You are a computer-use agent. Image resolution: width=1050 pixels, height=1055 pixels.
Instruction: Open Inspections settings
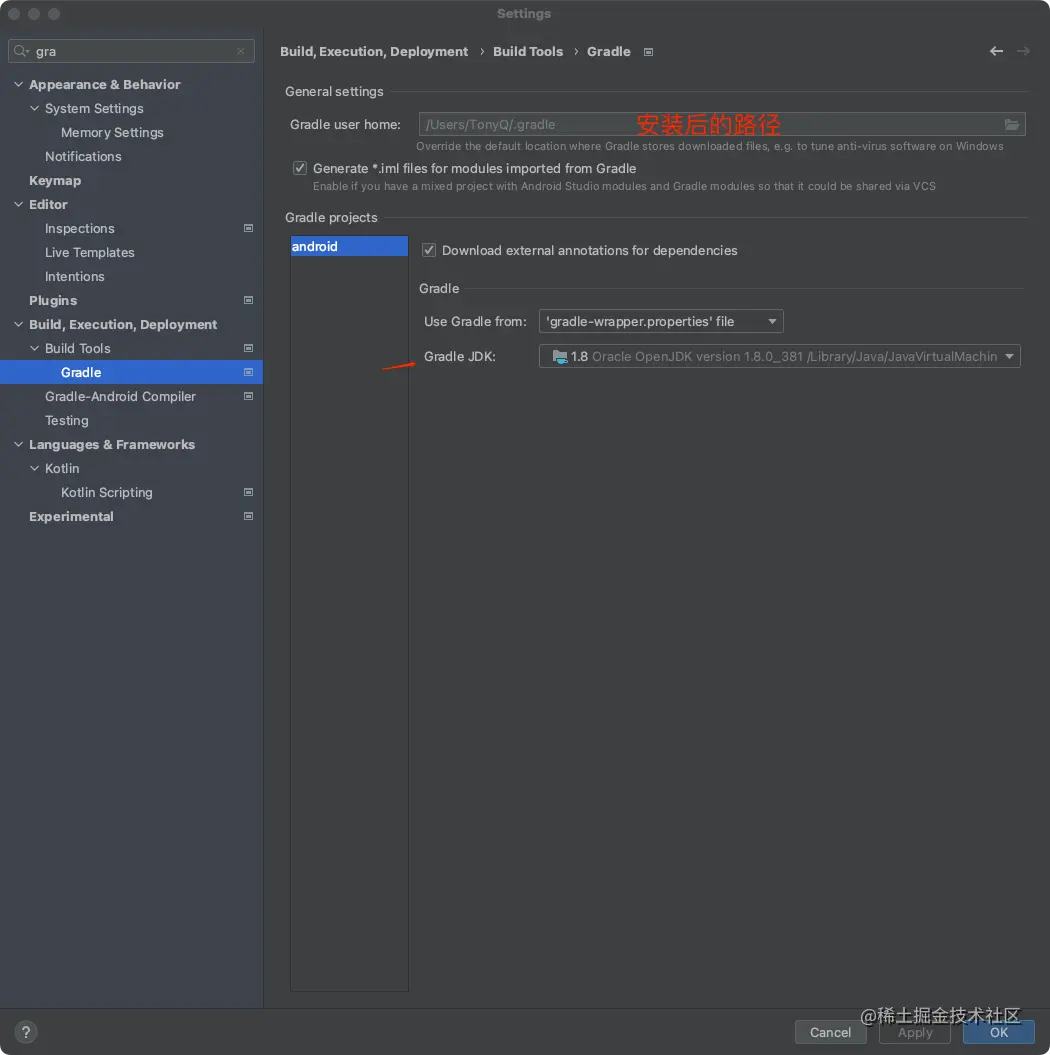(x=79, y=229)
